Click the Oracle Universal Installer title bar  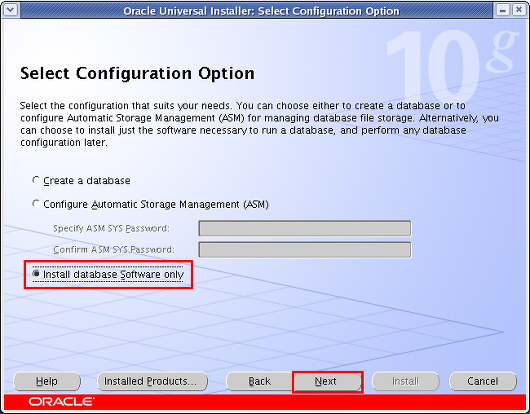(261, 11)
